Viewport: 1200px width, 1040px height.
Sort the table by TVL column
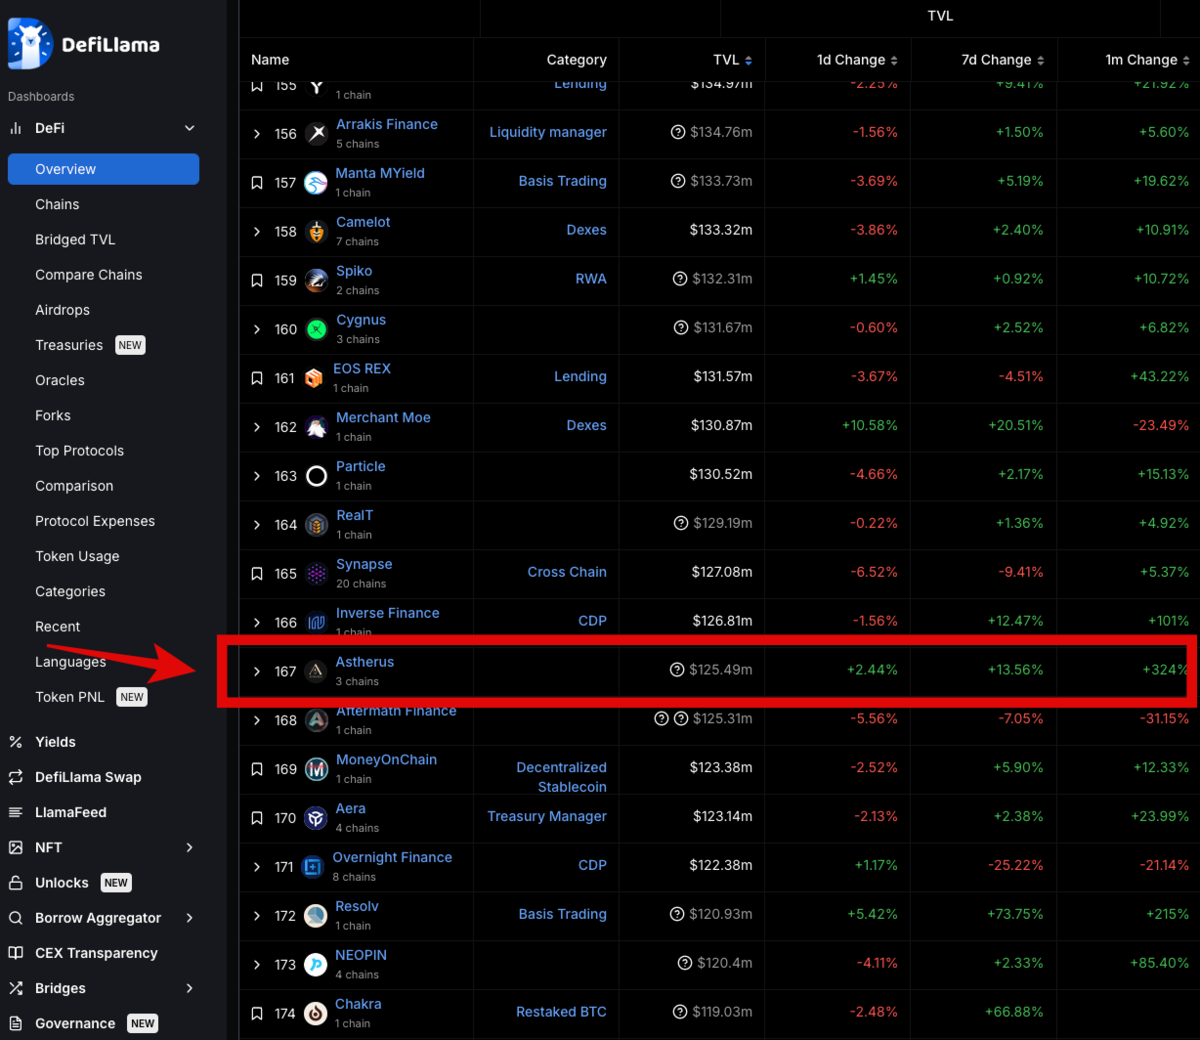733,60
